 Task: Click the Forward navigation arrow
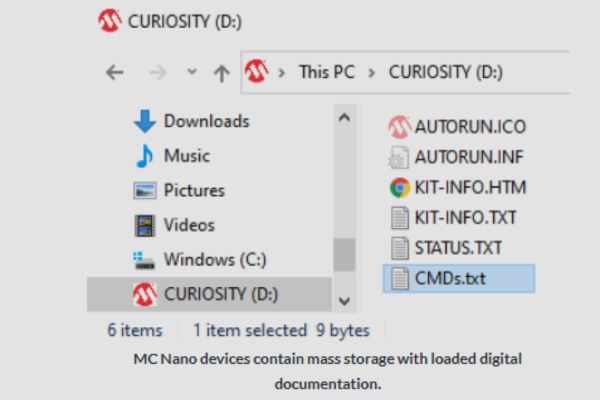(x=156, y=73)
